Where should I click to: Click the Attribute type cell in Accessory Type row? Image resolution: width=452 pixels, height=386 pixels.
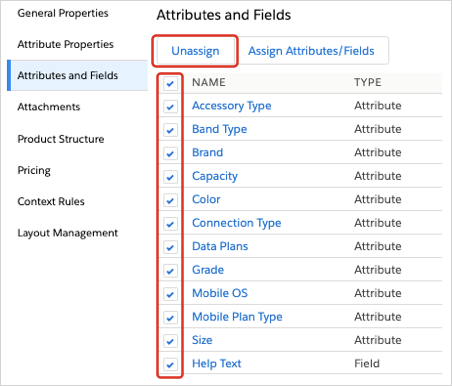tap(378, 106)
